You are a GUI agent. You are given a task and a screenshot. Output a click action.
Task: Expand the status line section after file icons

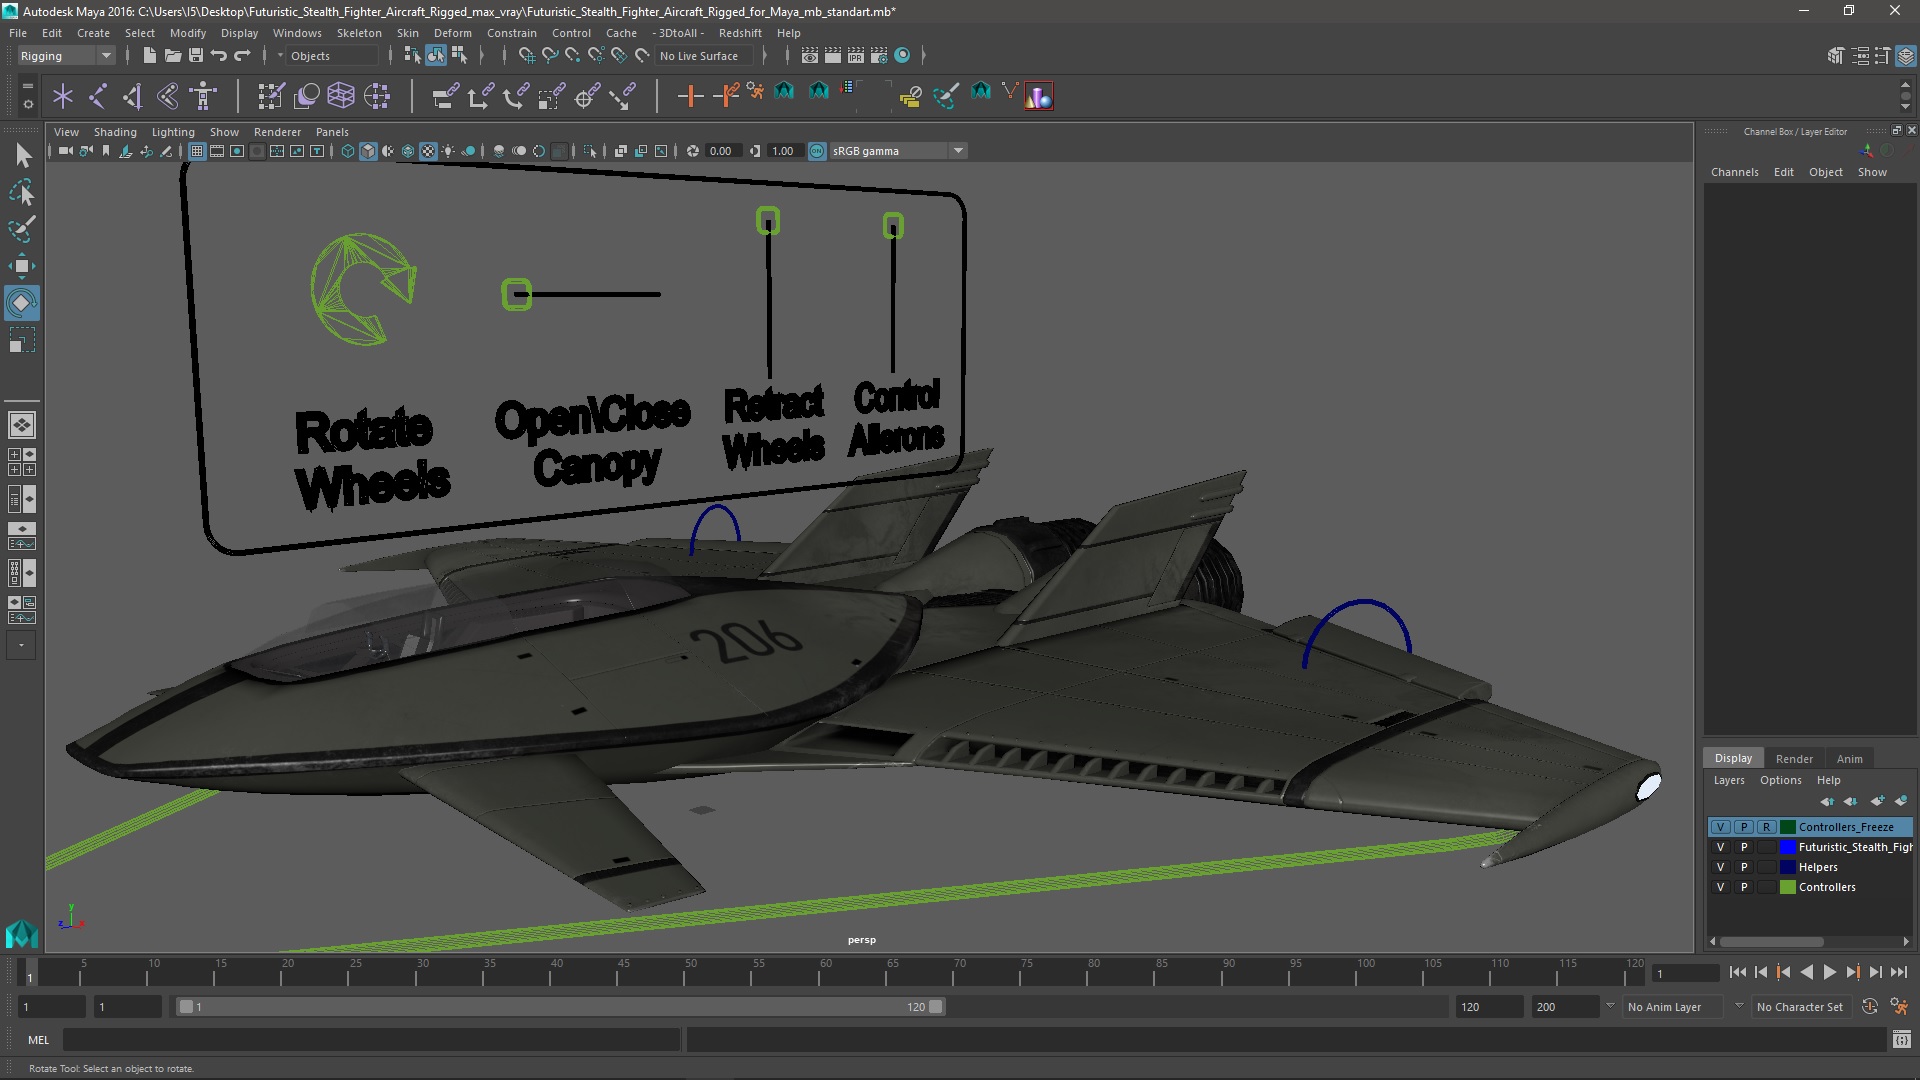pyautogui.click(x=265, y=56)
